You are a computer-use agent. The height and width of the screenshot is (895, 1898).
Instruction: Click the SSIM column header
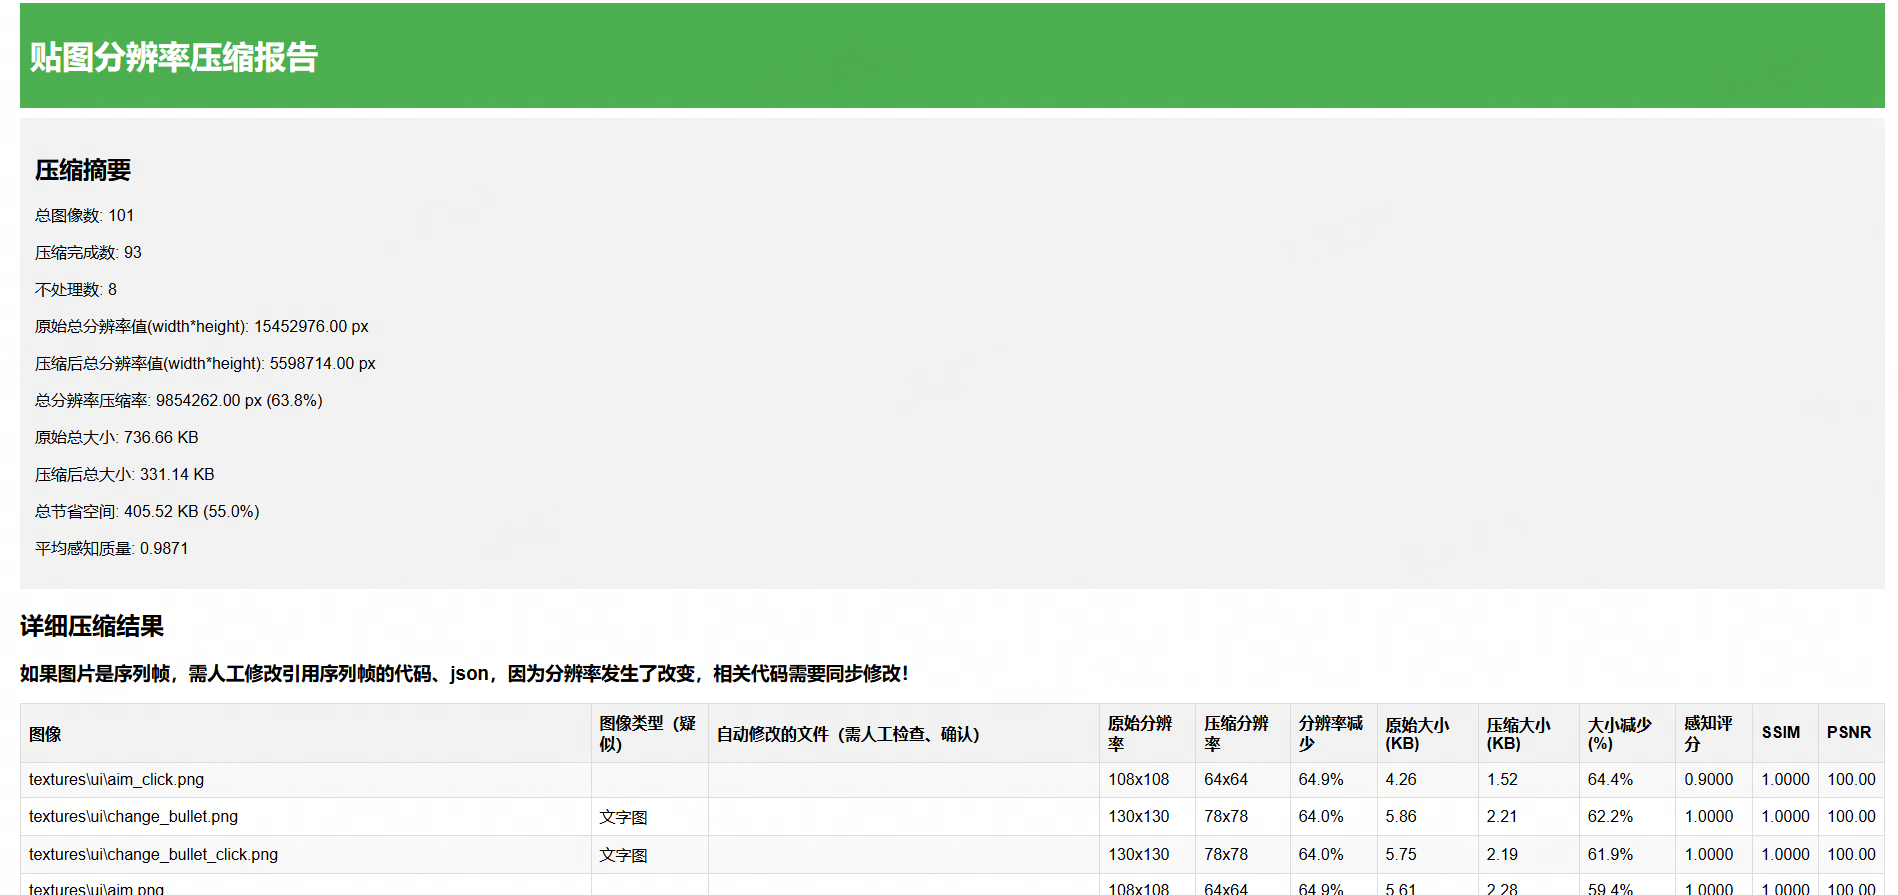[1780, 733]
